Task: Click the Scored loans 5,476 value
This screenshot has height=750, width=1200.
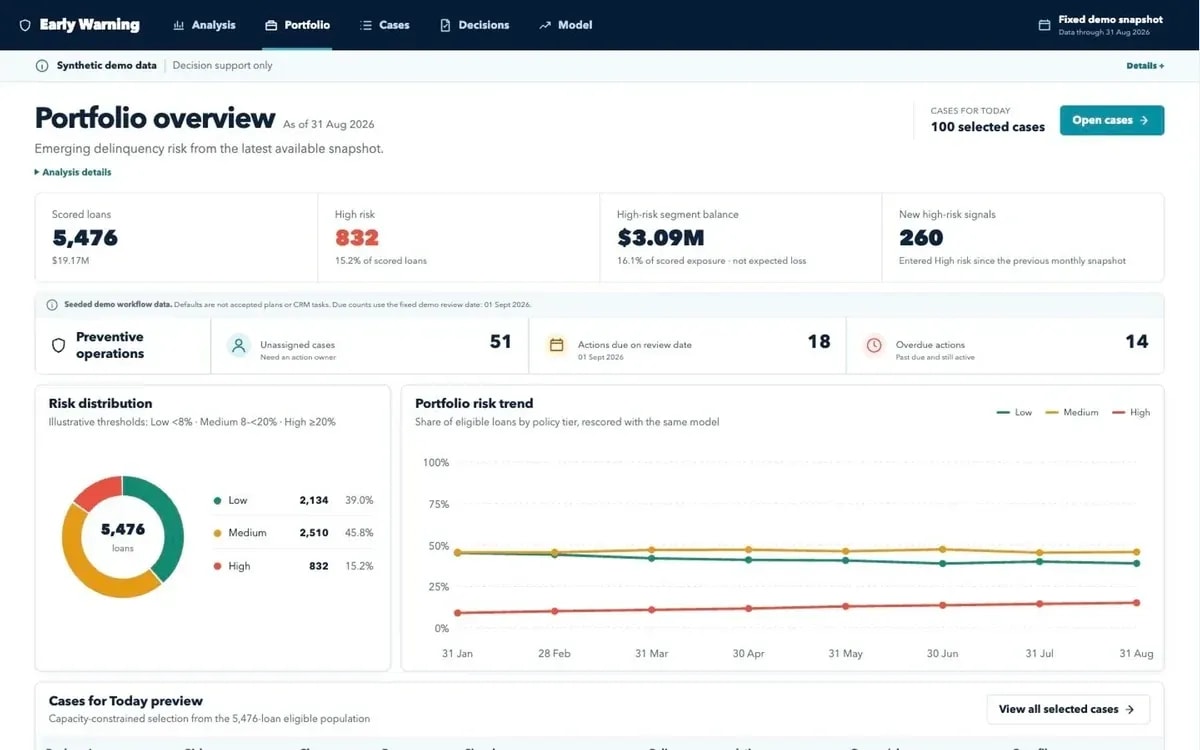Action: (x=85, y=238)
